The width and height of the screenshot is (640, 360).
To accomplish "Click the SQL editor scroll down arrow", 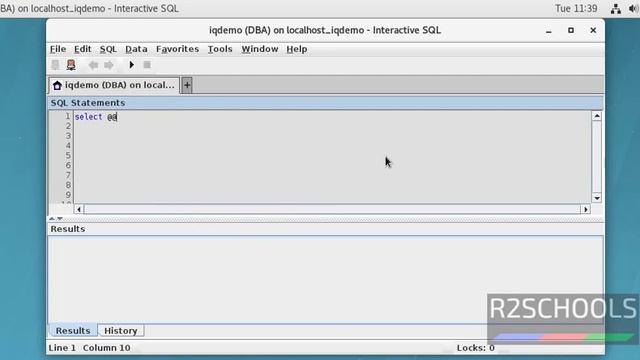I will 597,198.
